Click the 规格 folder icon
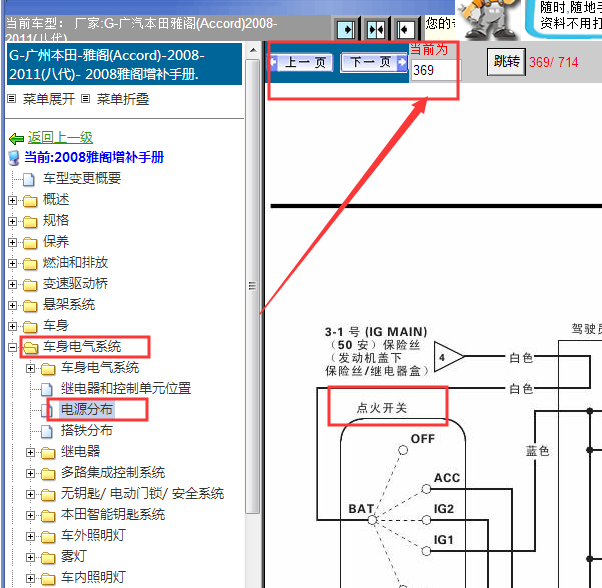602x588 pixels. click(30, 221)
